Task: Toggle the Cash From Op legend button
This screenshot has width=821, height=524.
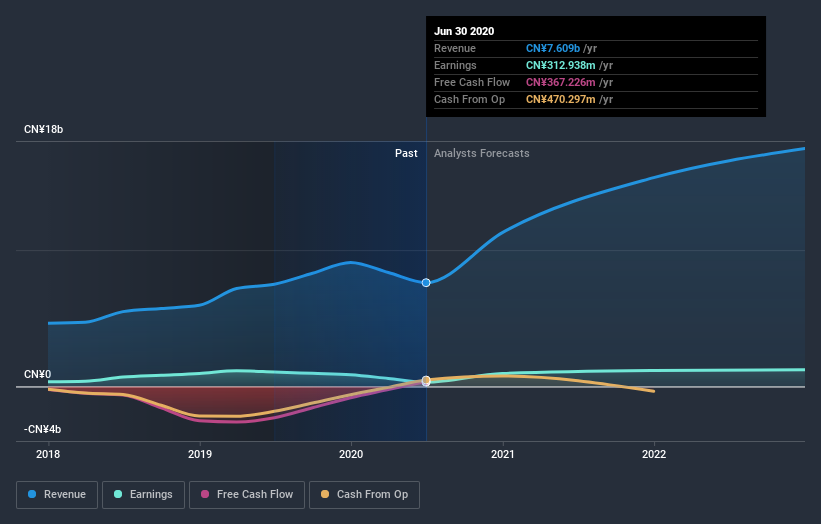Action: (364, 495)
